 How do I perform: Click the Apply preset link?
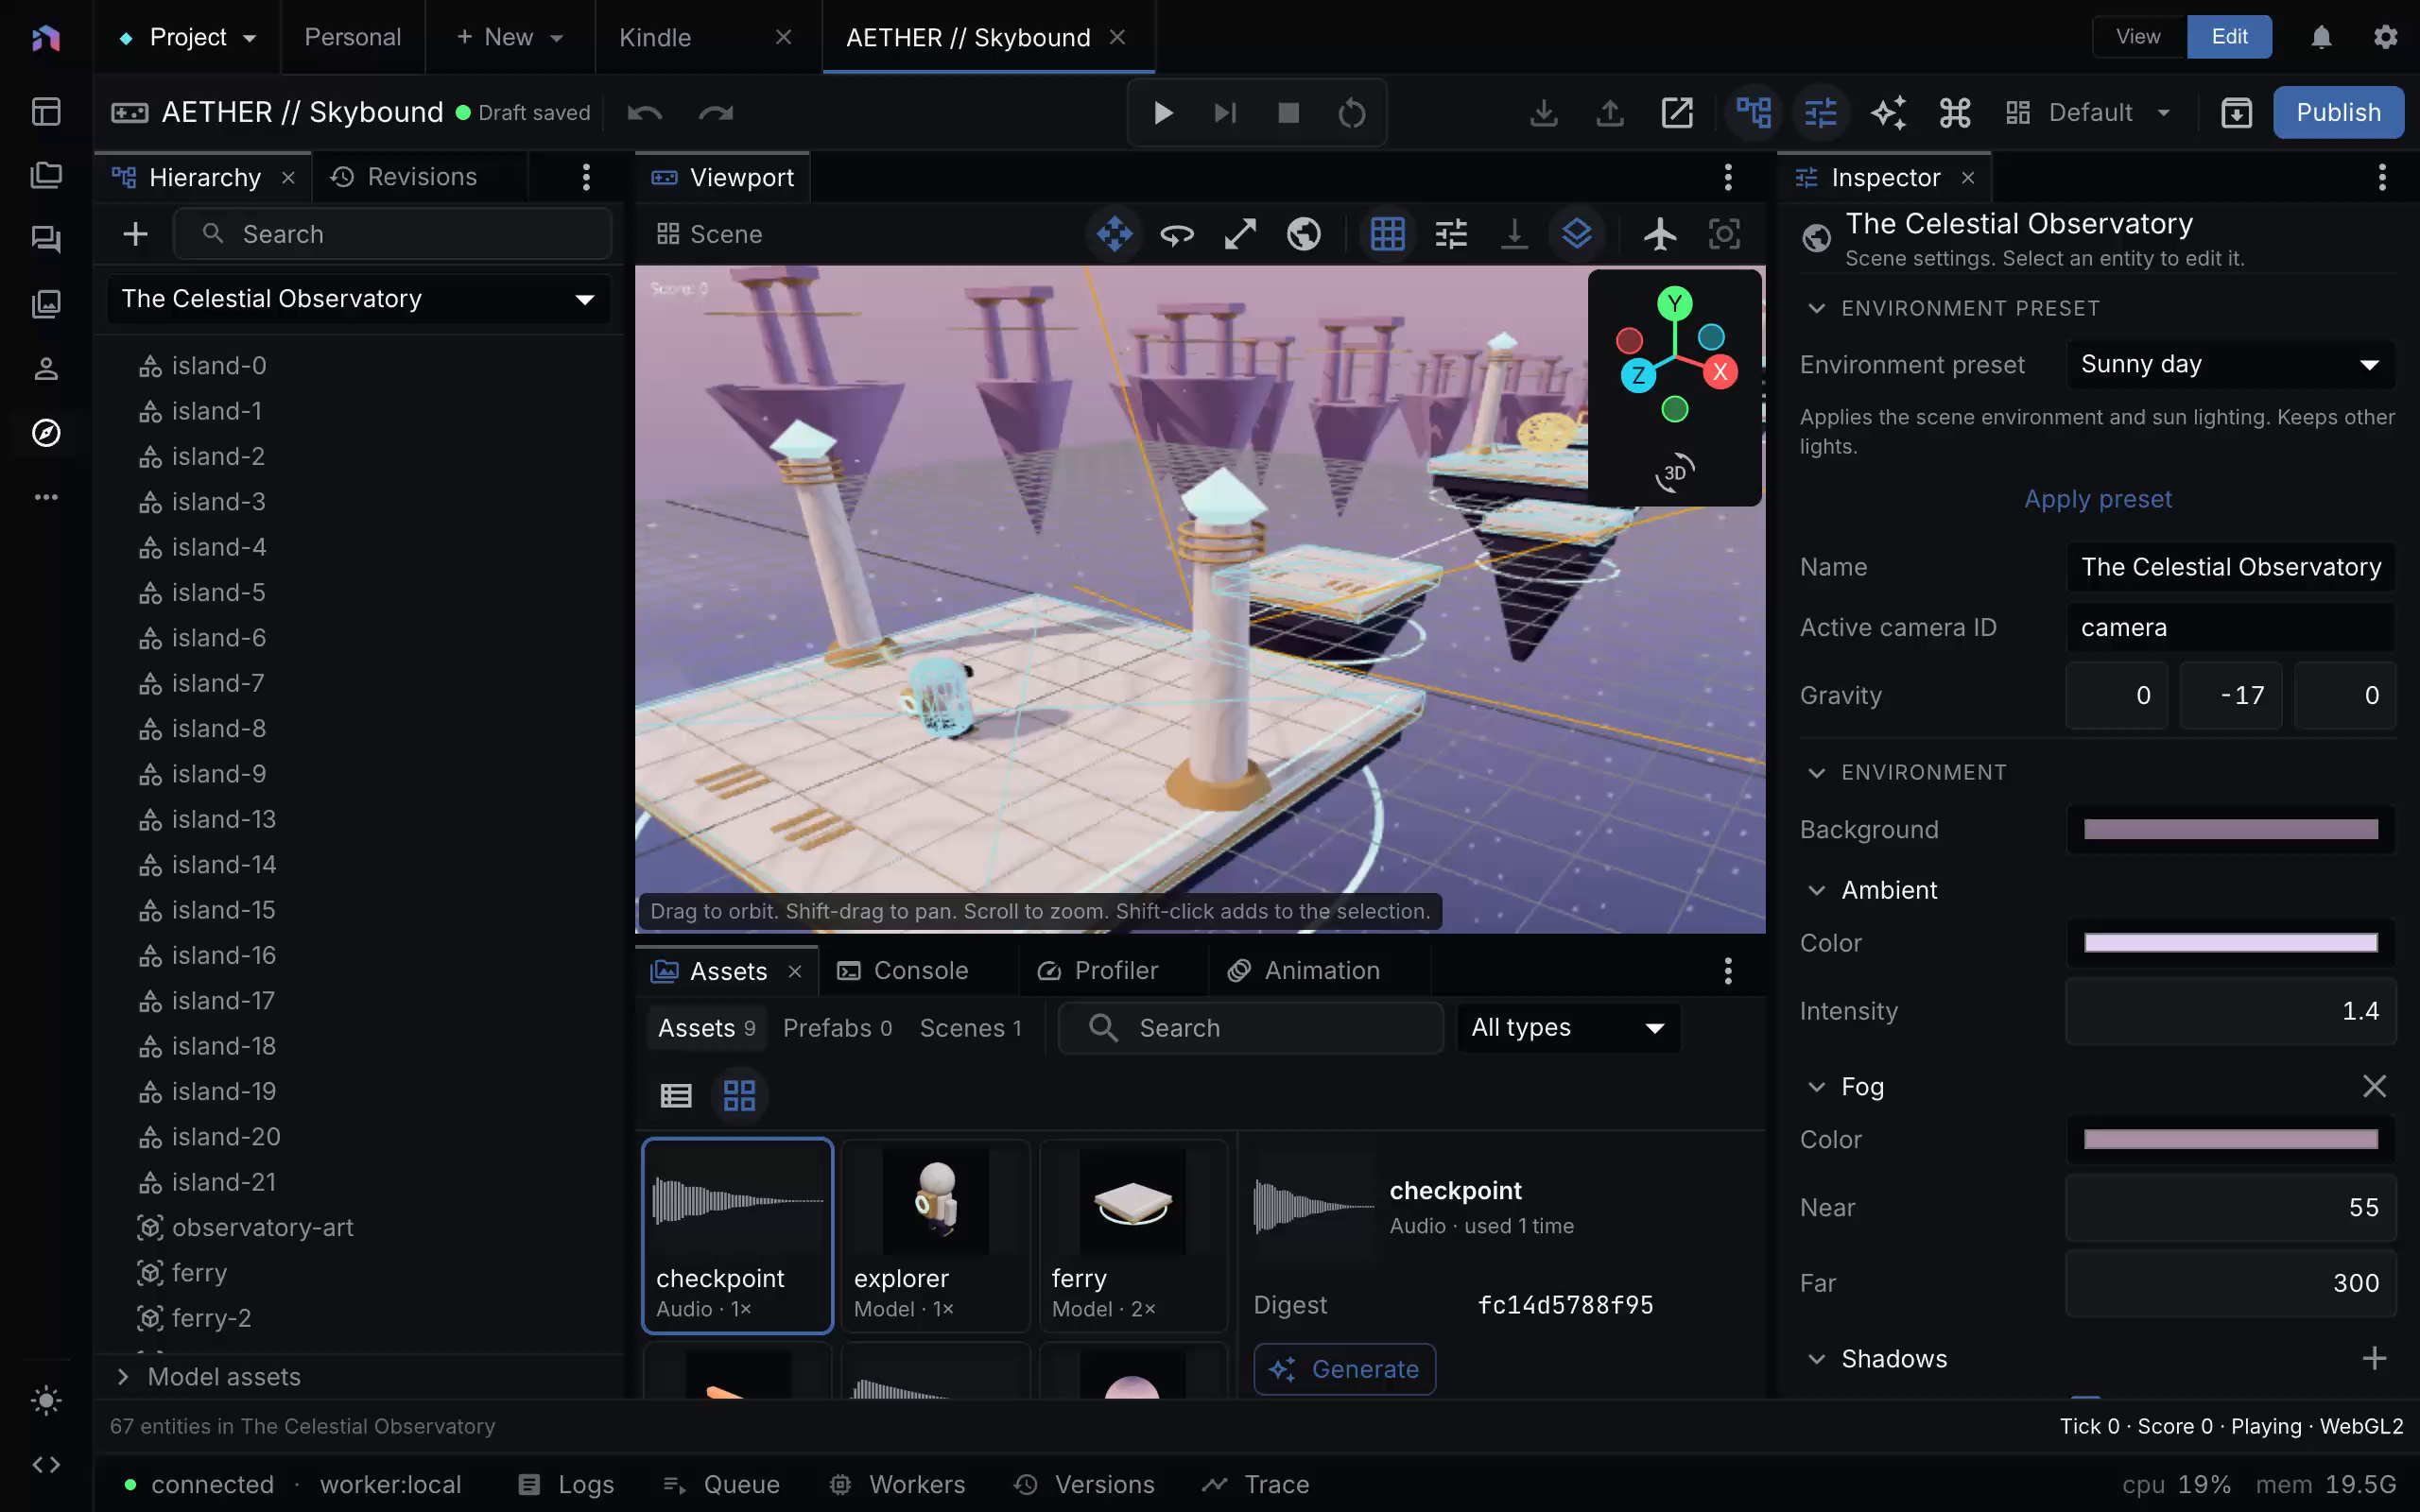2098,499
